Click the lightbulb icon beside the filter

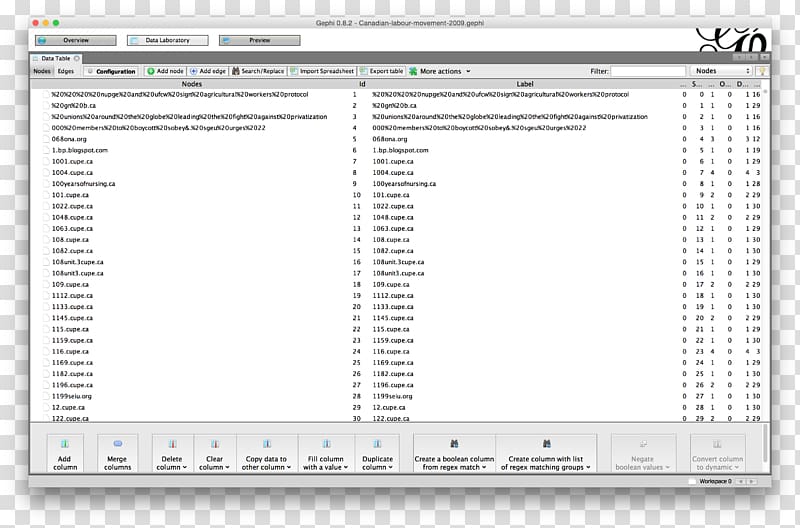[x=762, y=71]
